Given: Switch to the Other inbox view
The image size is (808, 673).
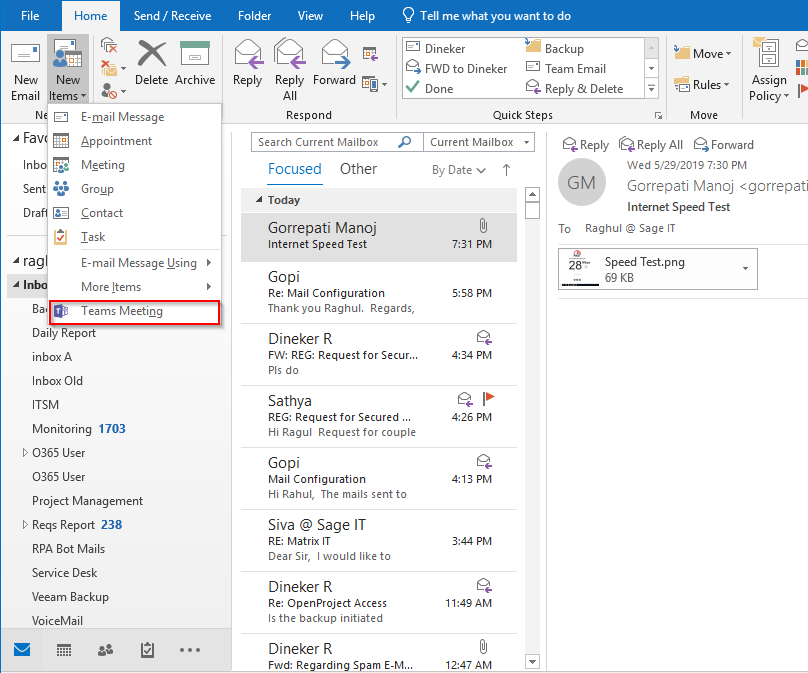Looking at the screenshot, I should [x=358, y=169].
